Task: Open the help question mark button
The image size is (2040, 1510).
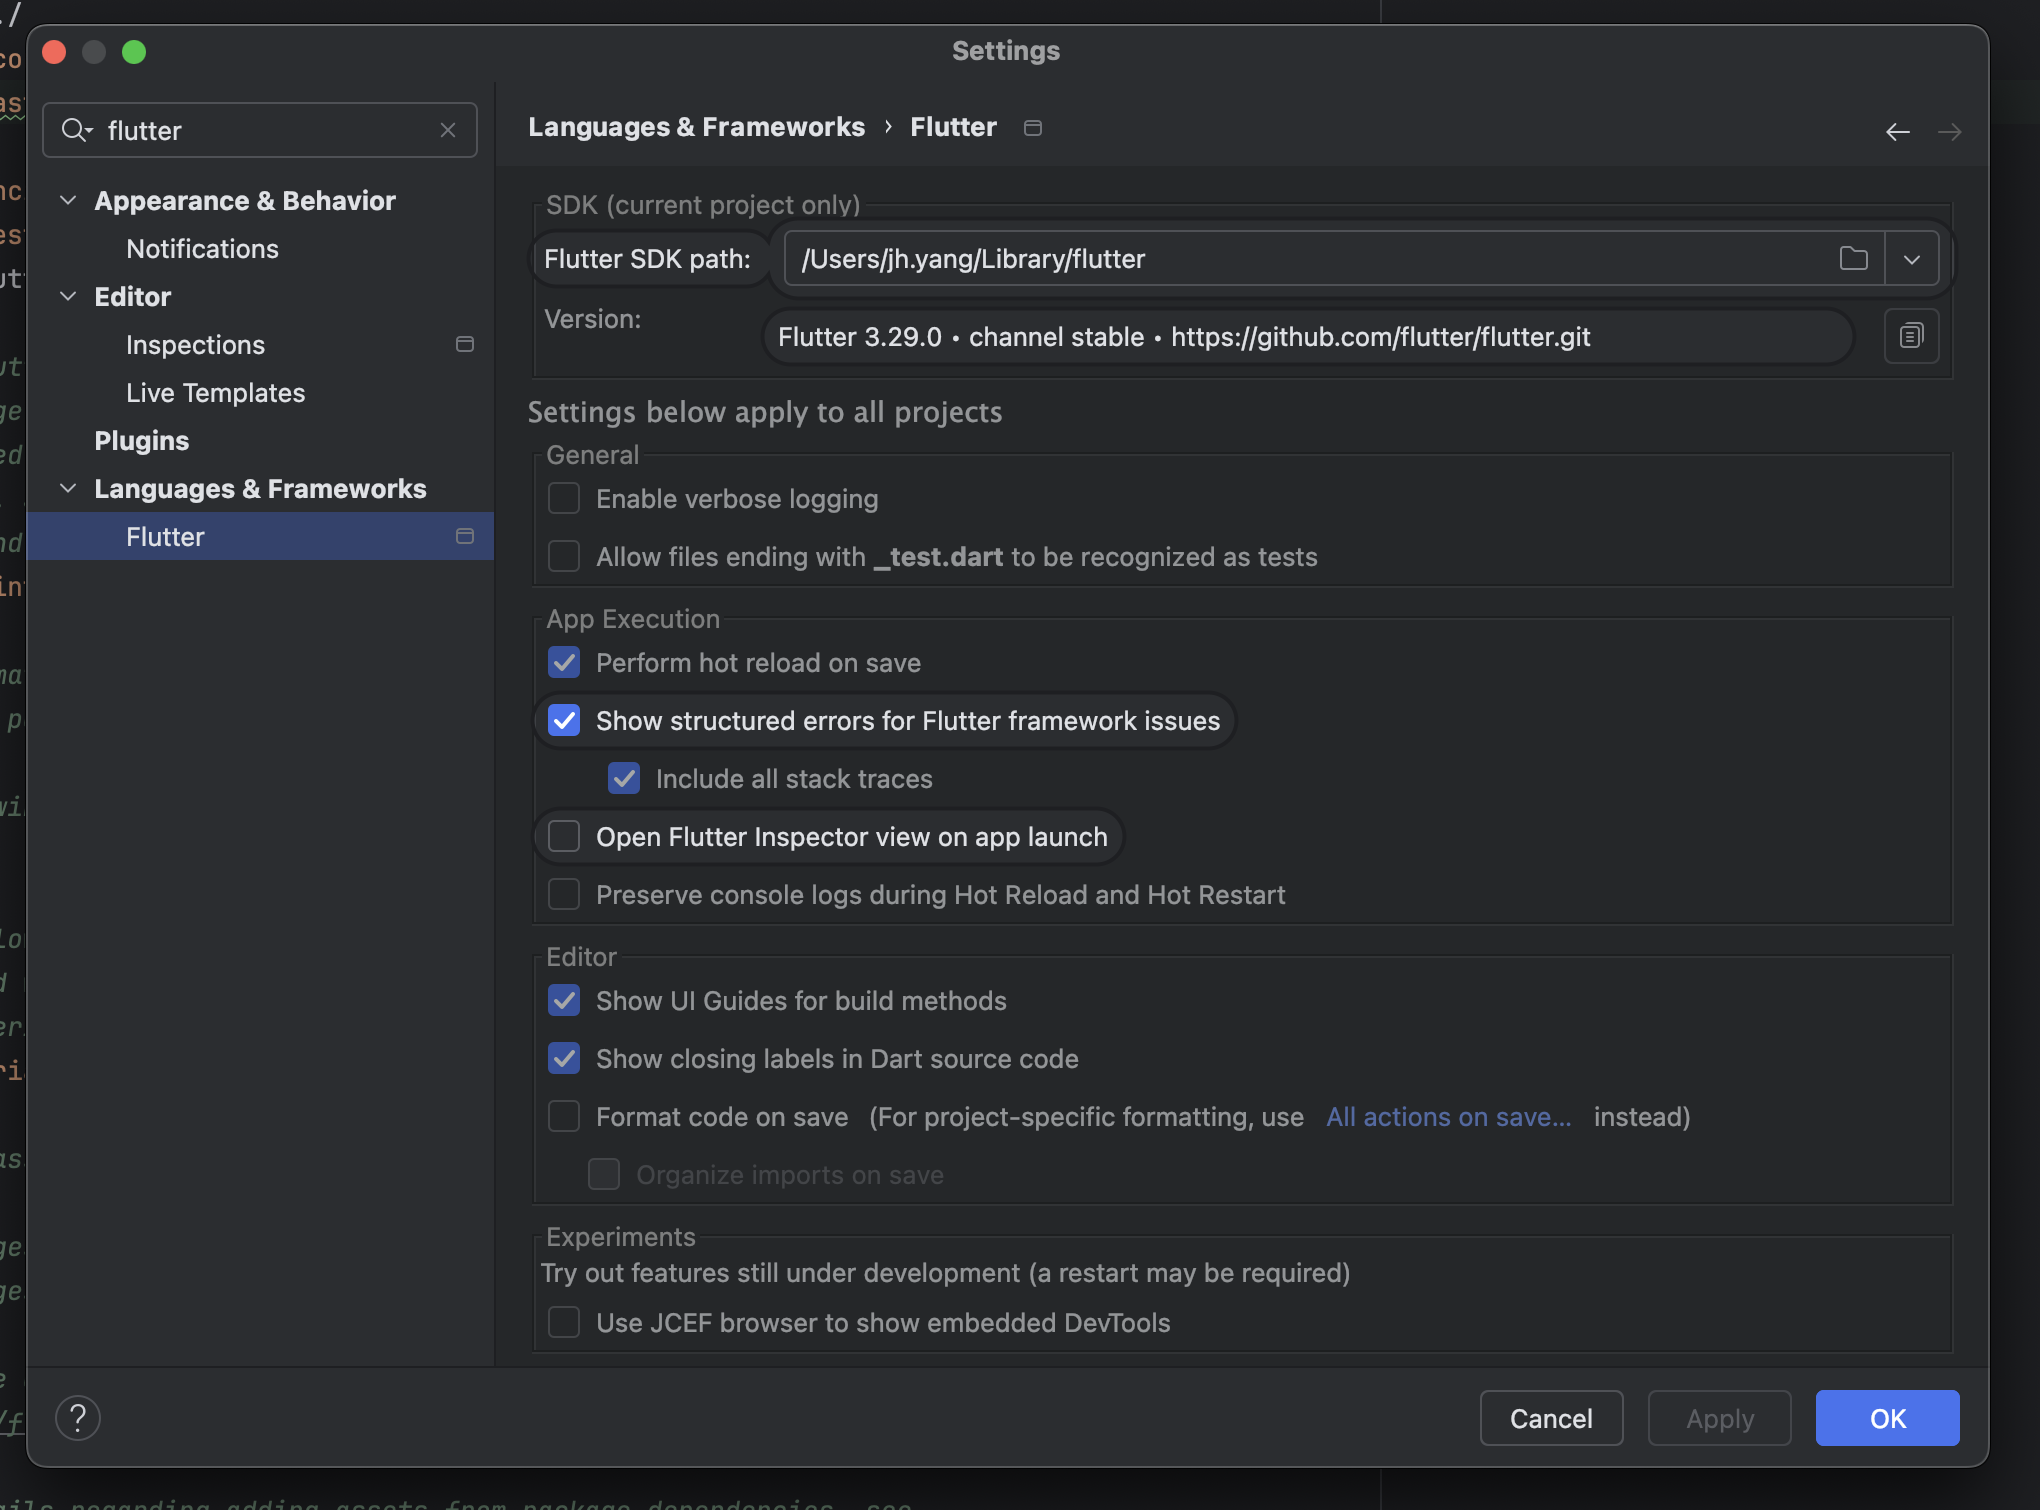Action: [78, 1418]
